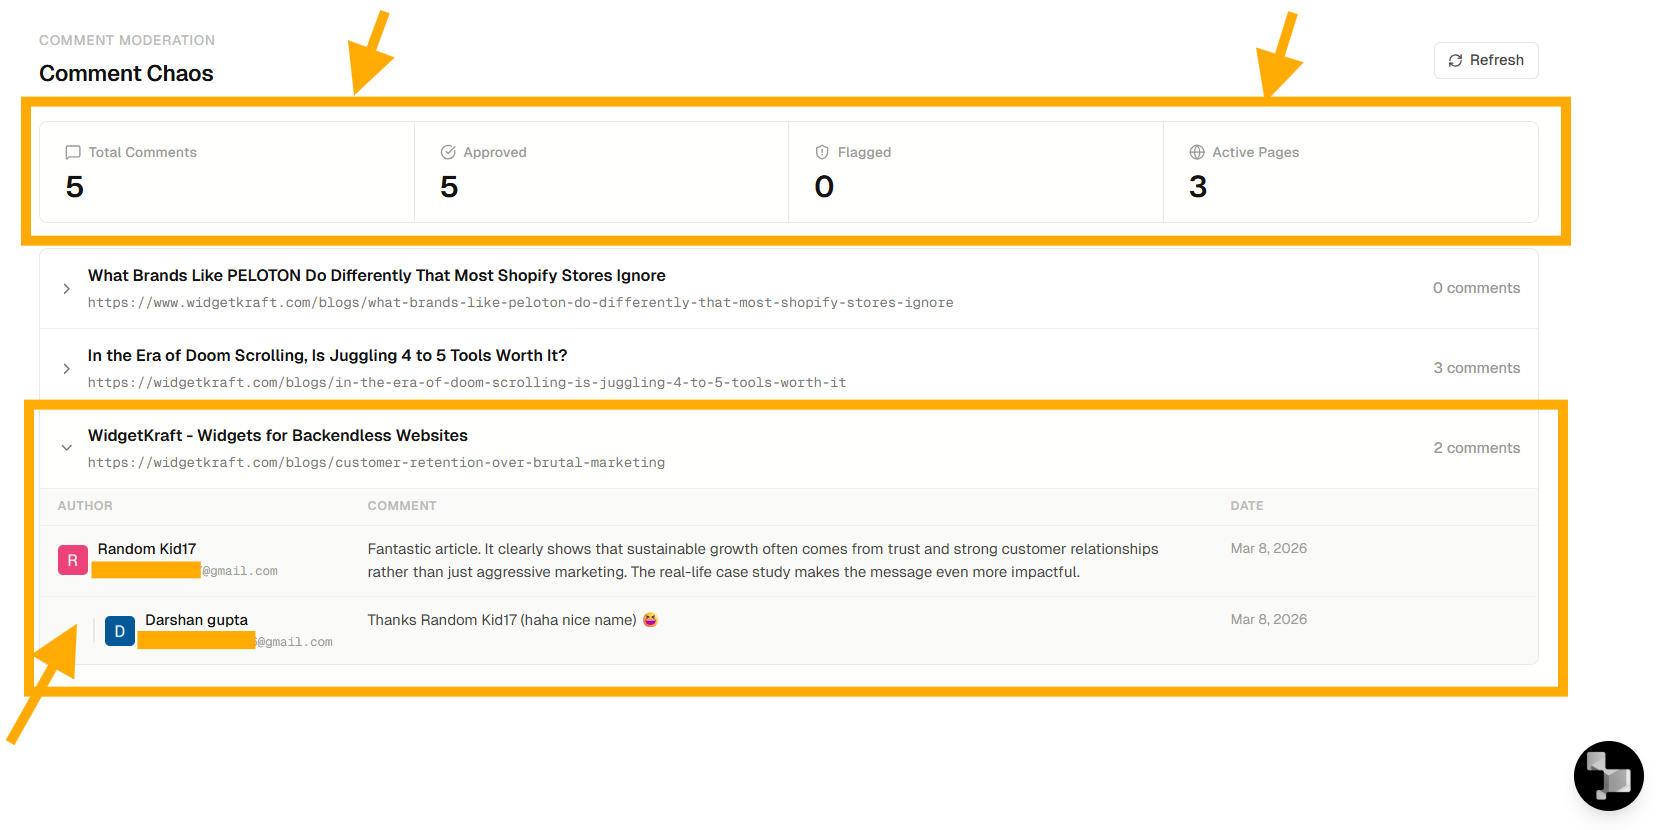Open the floating chat widget in the corner
This screenshot has width=1663, height=830.
pyautogui.click(x=1608, y=775)
